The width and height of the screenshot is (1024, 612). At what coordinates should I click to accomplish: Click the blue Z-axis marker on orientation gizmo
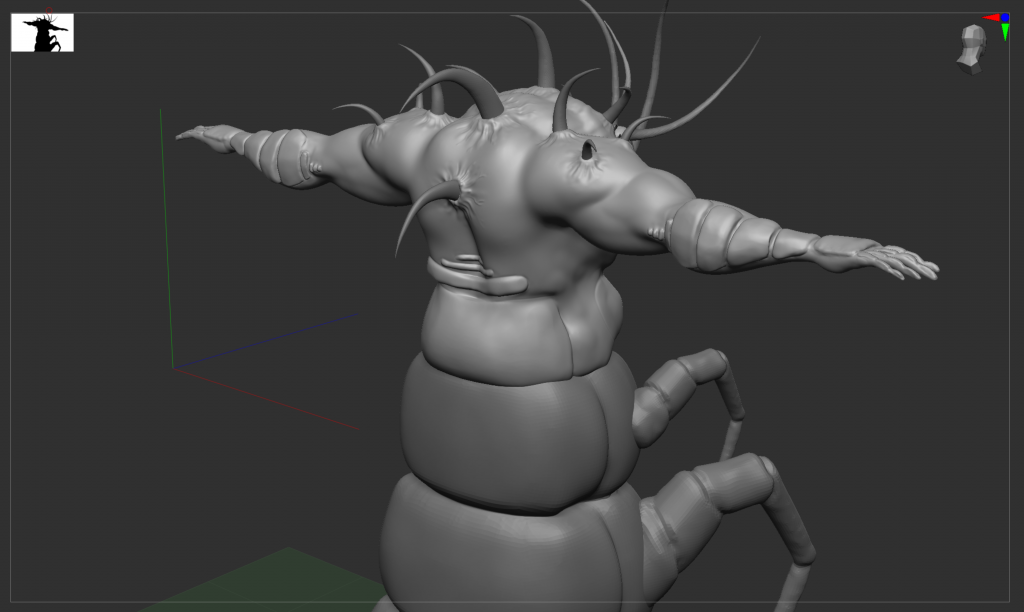click(x=1005, y=18)
